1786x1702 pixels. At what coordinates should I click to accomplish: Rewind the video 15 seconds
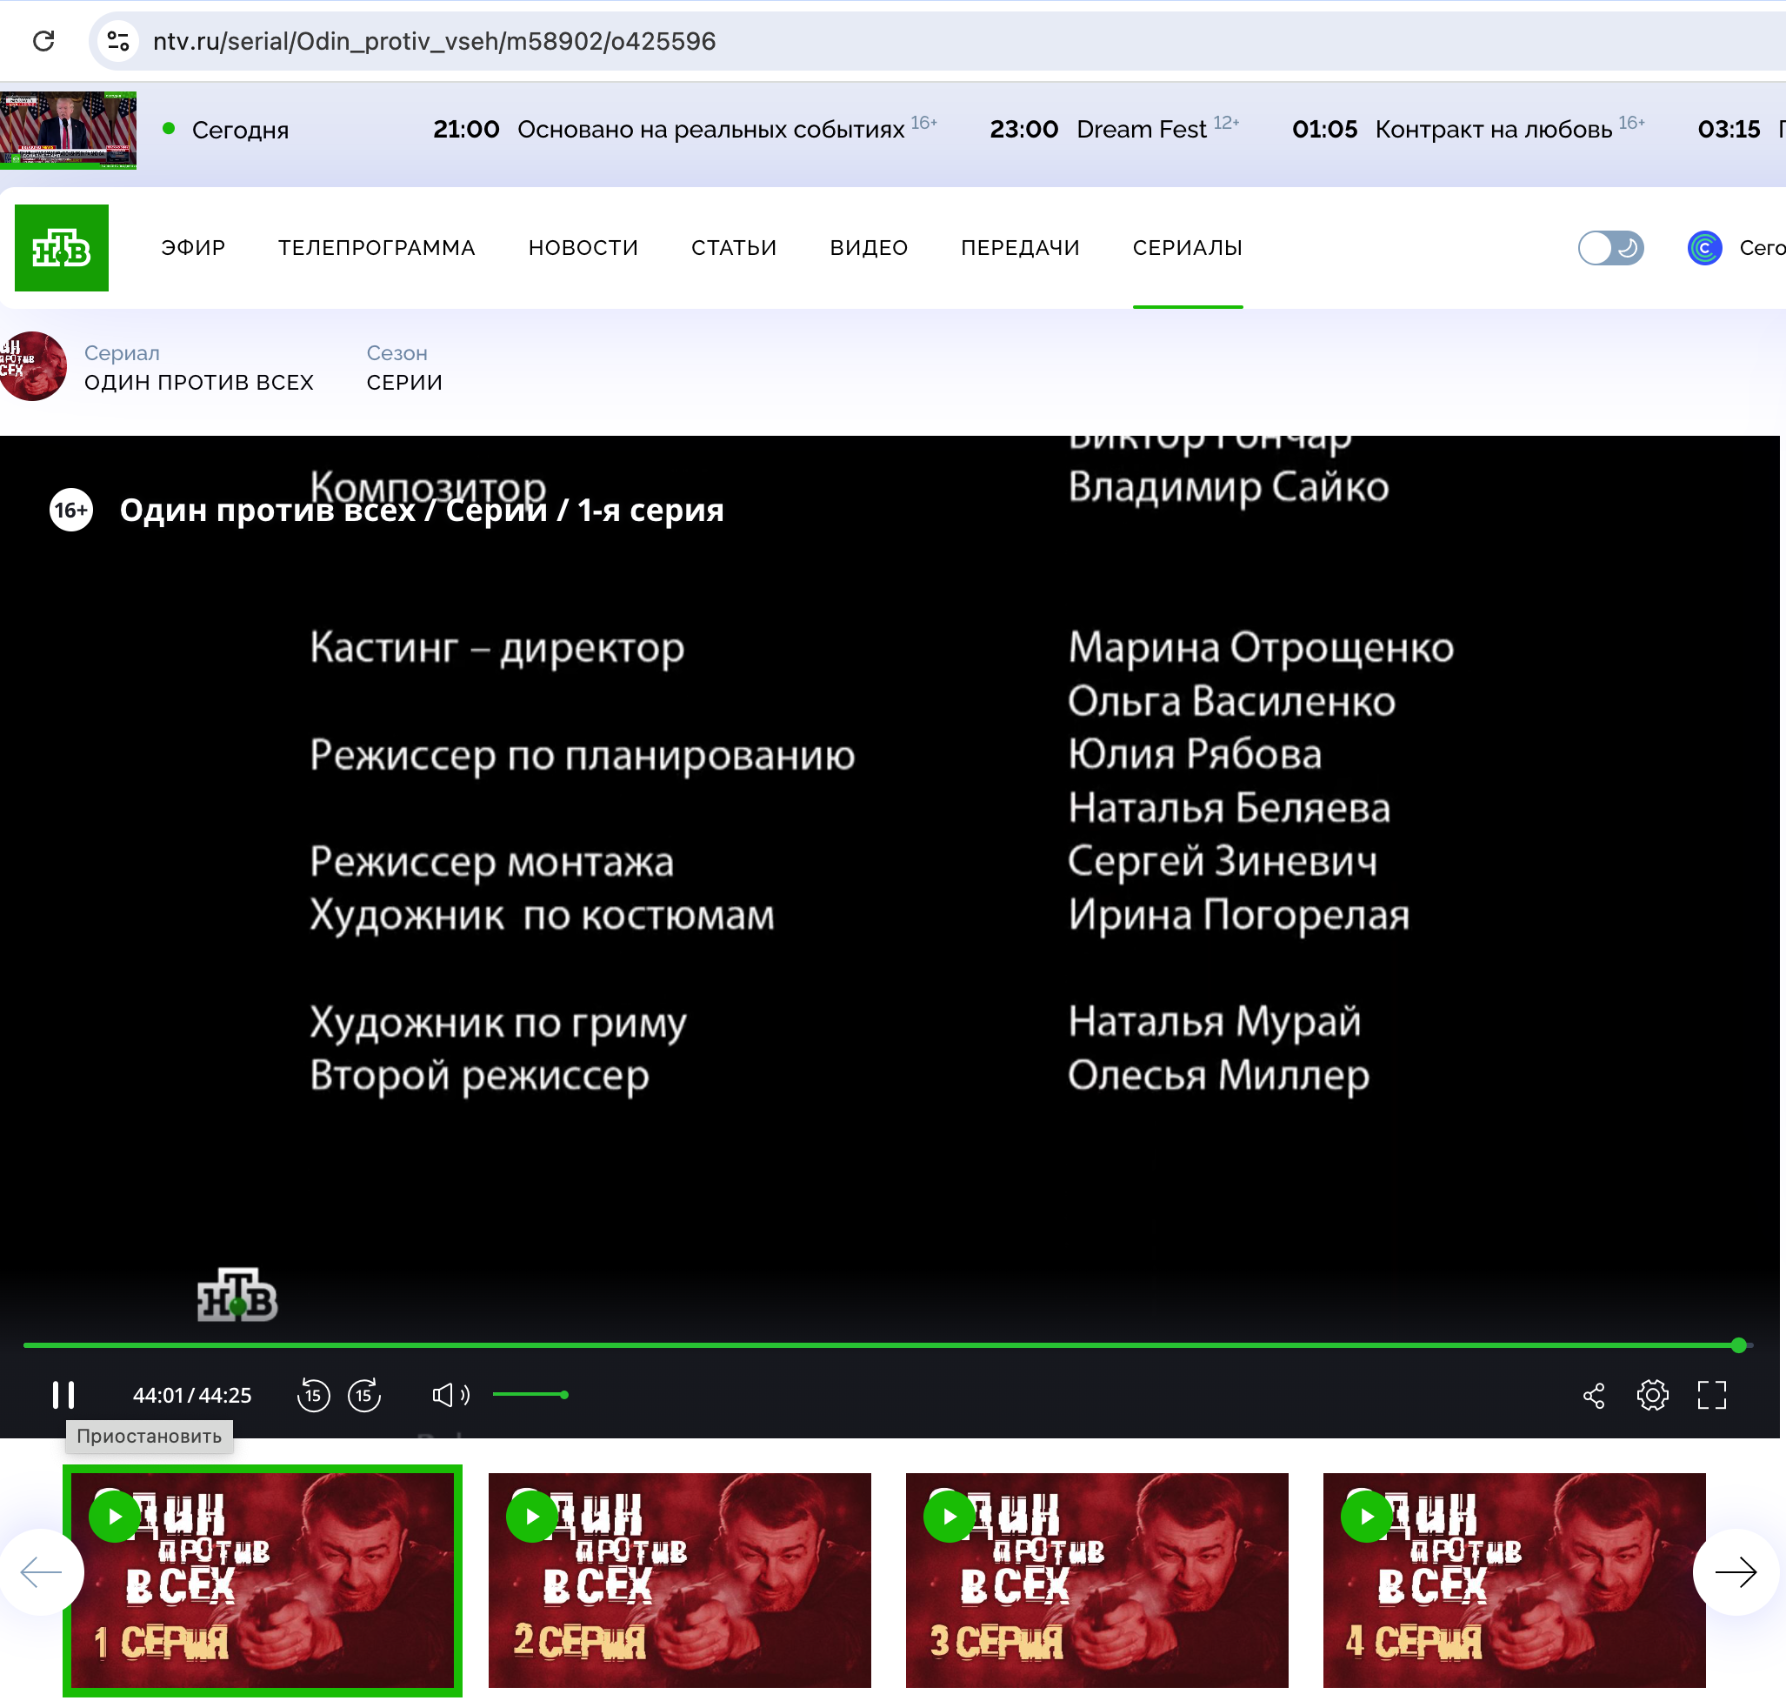point(313,1394)
